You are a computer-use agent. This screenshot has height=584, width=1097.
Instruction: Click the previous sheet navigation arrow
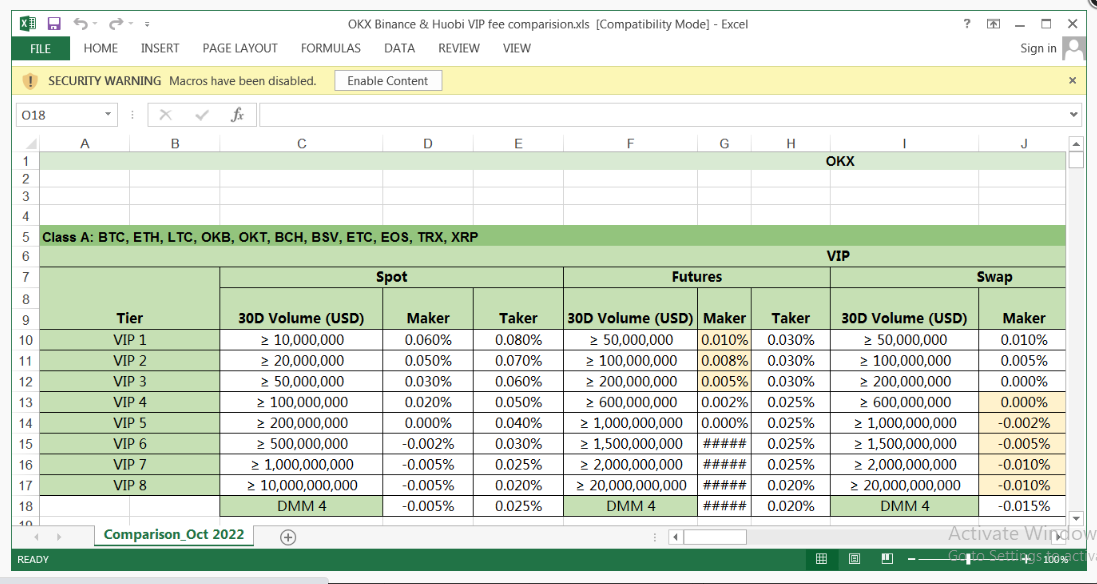(36, 536)
